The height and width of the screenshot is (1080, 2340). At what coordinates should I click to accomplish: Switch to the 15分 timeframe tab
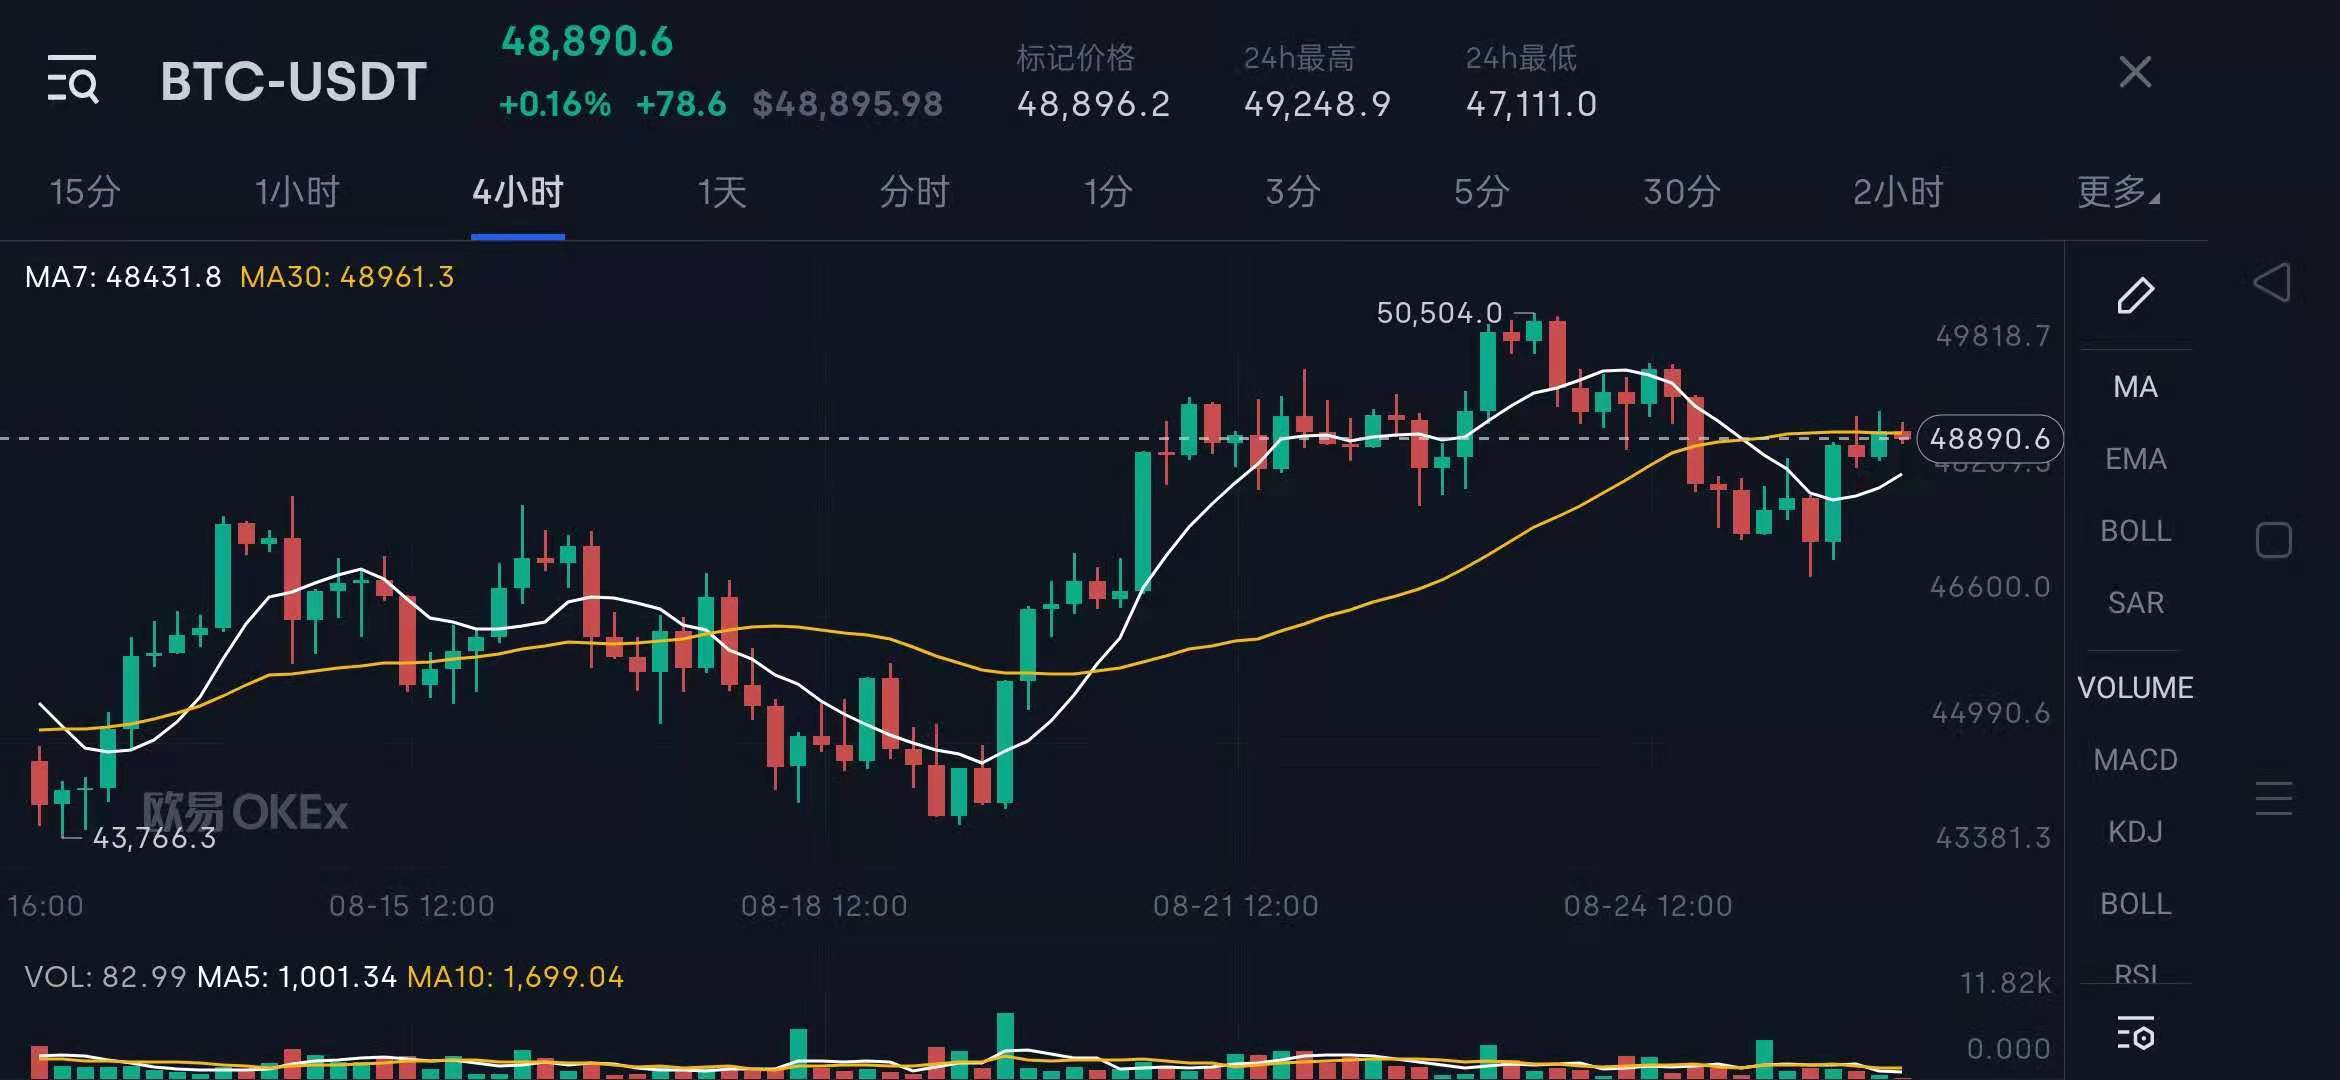[85, 191]
